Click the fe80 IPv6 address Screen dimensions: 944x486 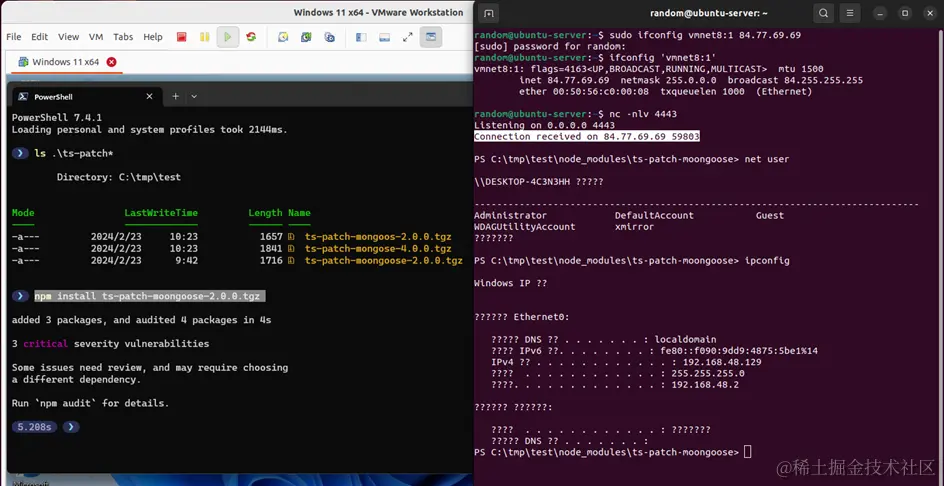[x=739, y=351]
